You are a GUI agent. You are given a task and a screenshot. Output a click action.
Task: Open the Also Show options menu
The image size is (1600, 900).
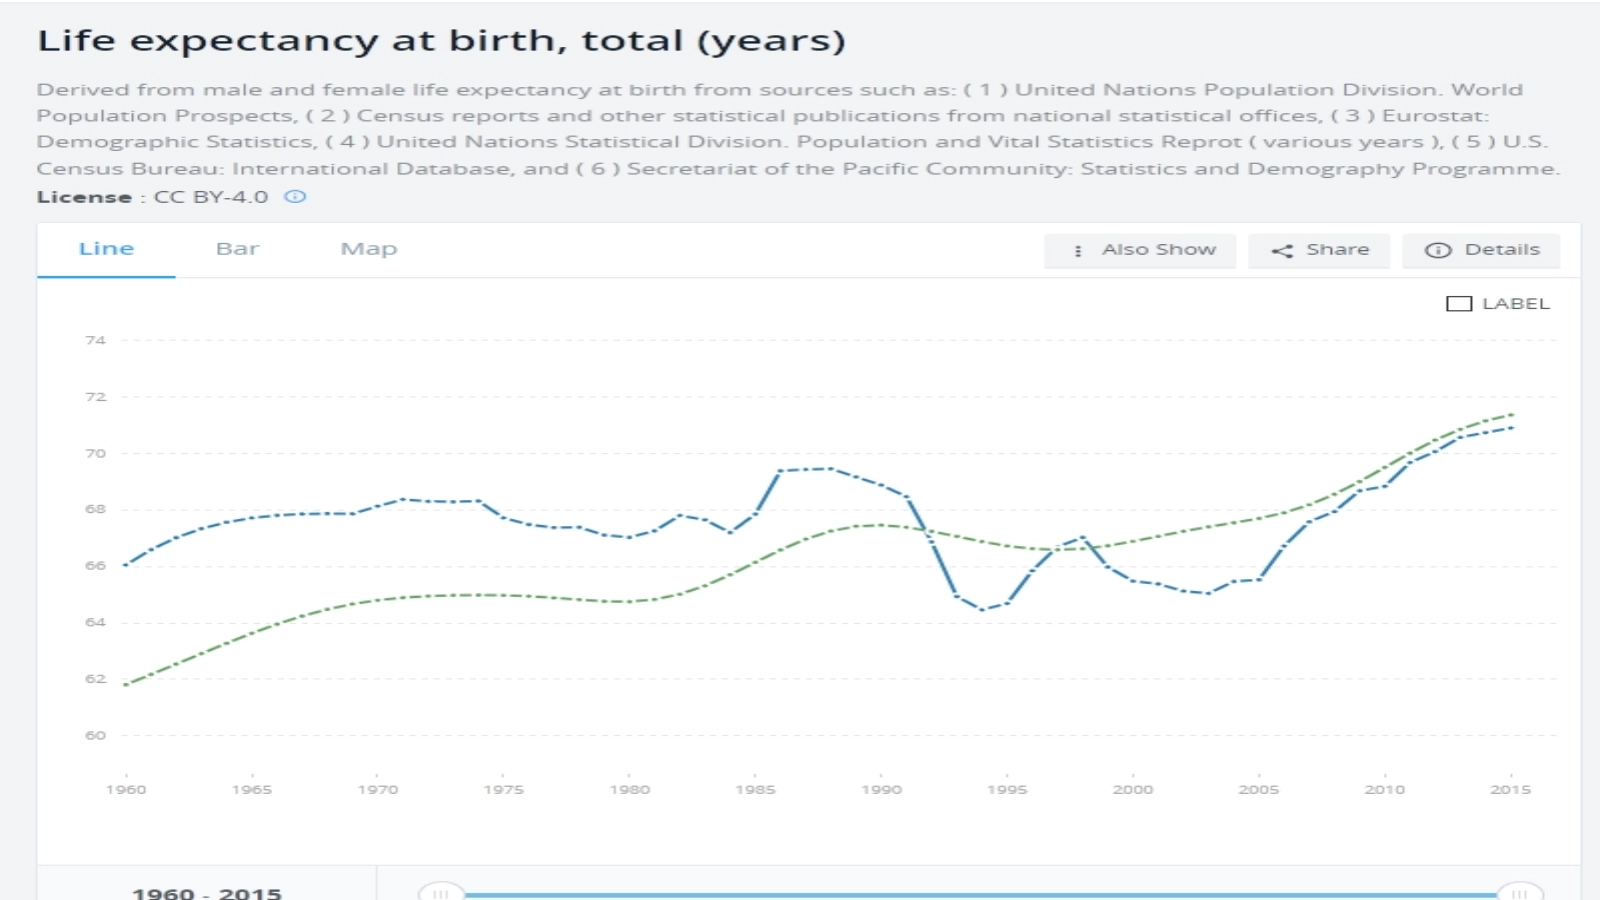[x=1140, y=251]
